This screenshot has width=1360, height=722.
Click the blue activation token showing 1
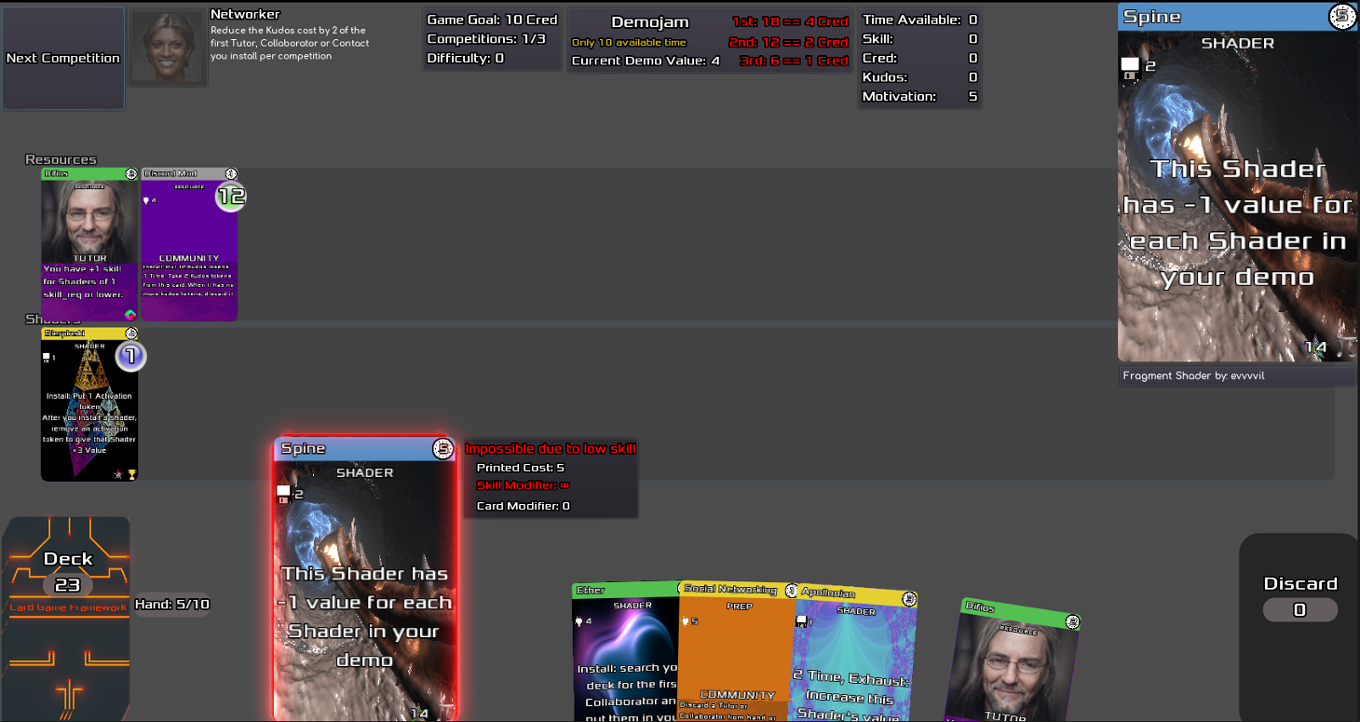(x=131, y=356)
